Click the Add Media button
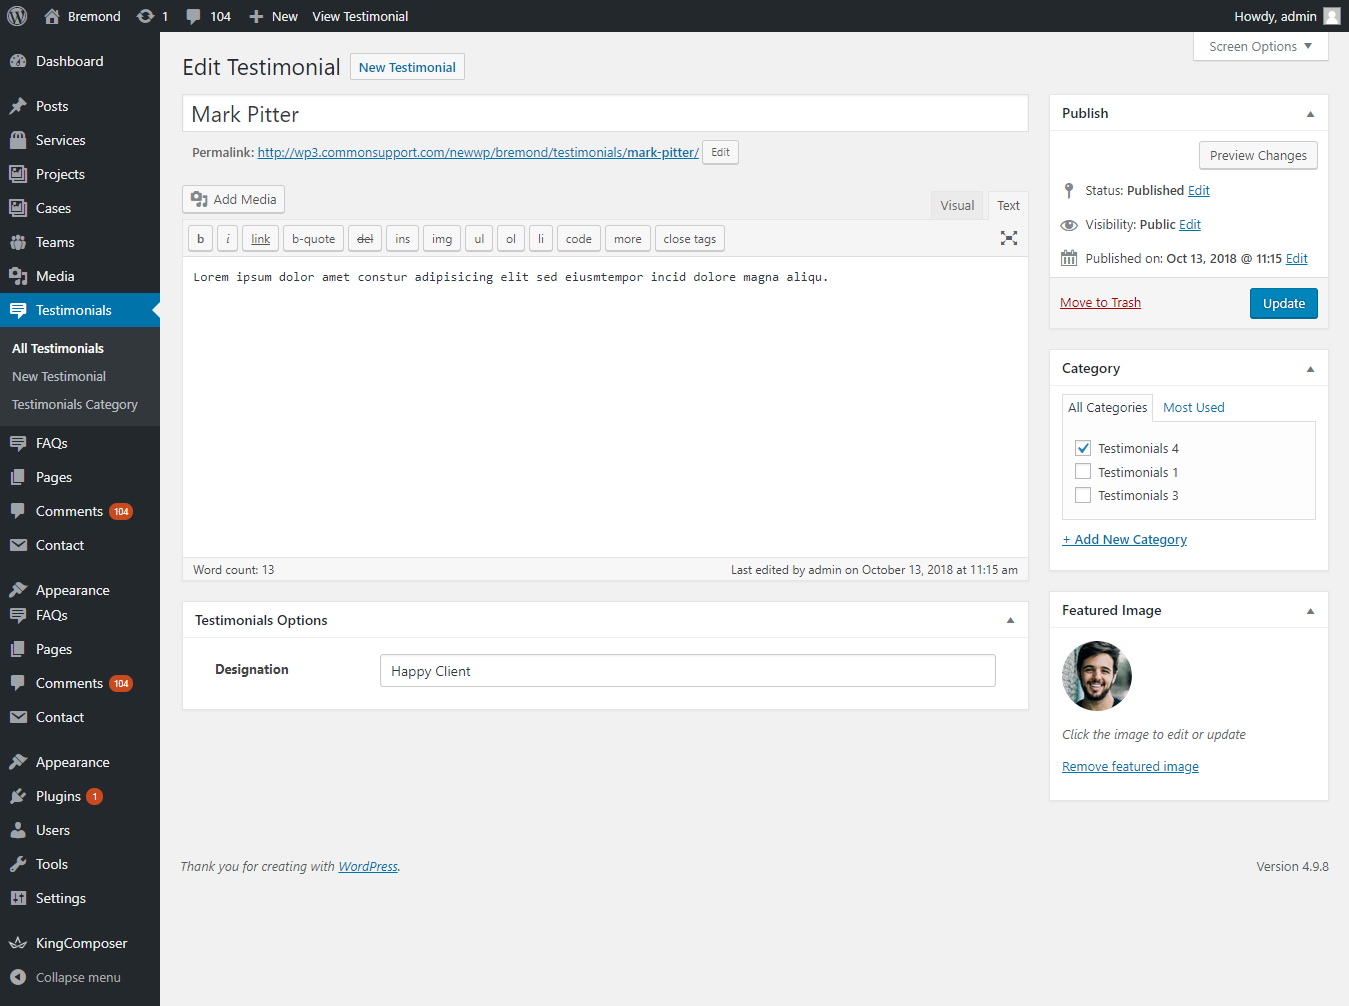Viewport: 1349px width, 1006px height. point(234,199)
